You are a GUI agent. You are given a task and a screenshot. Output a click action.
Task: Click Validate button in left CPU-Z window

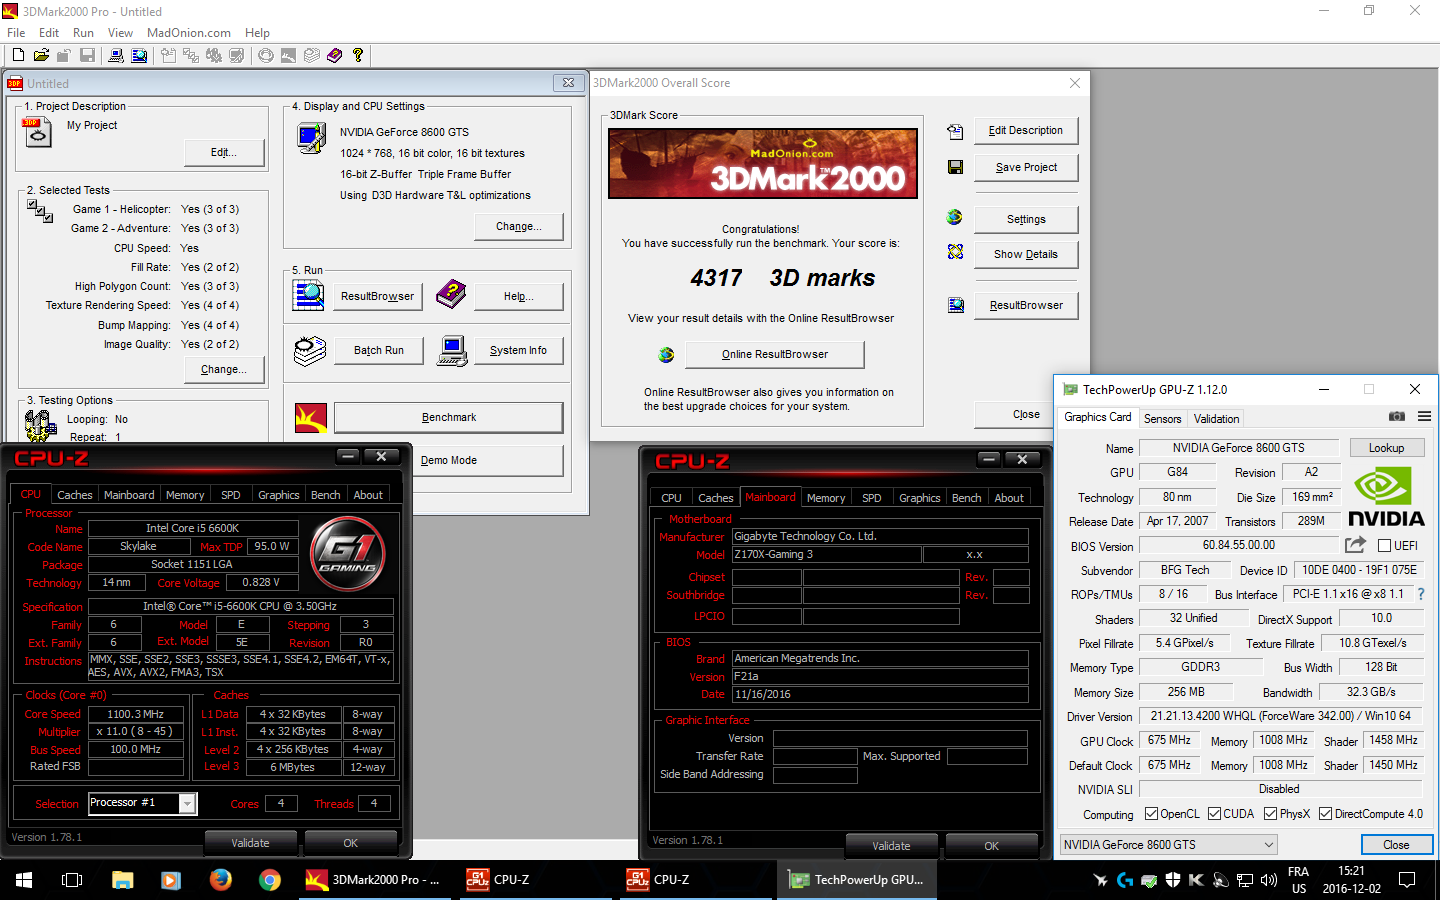250,843
